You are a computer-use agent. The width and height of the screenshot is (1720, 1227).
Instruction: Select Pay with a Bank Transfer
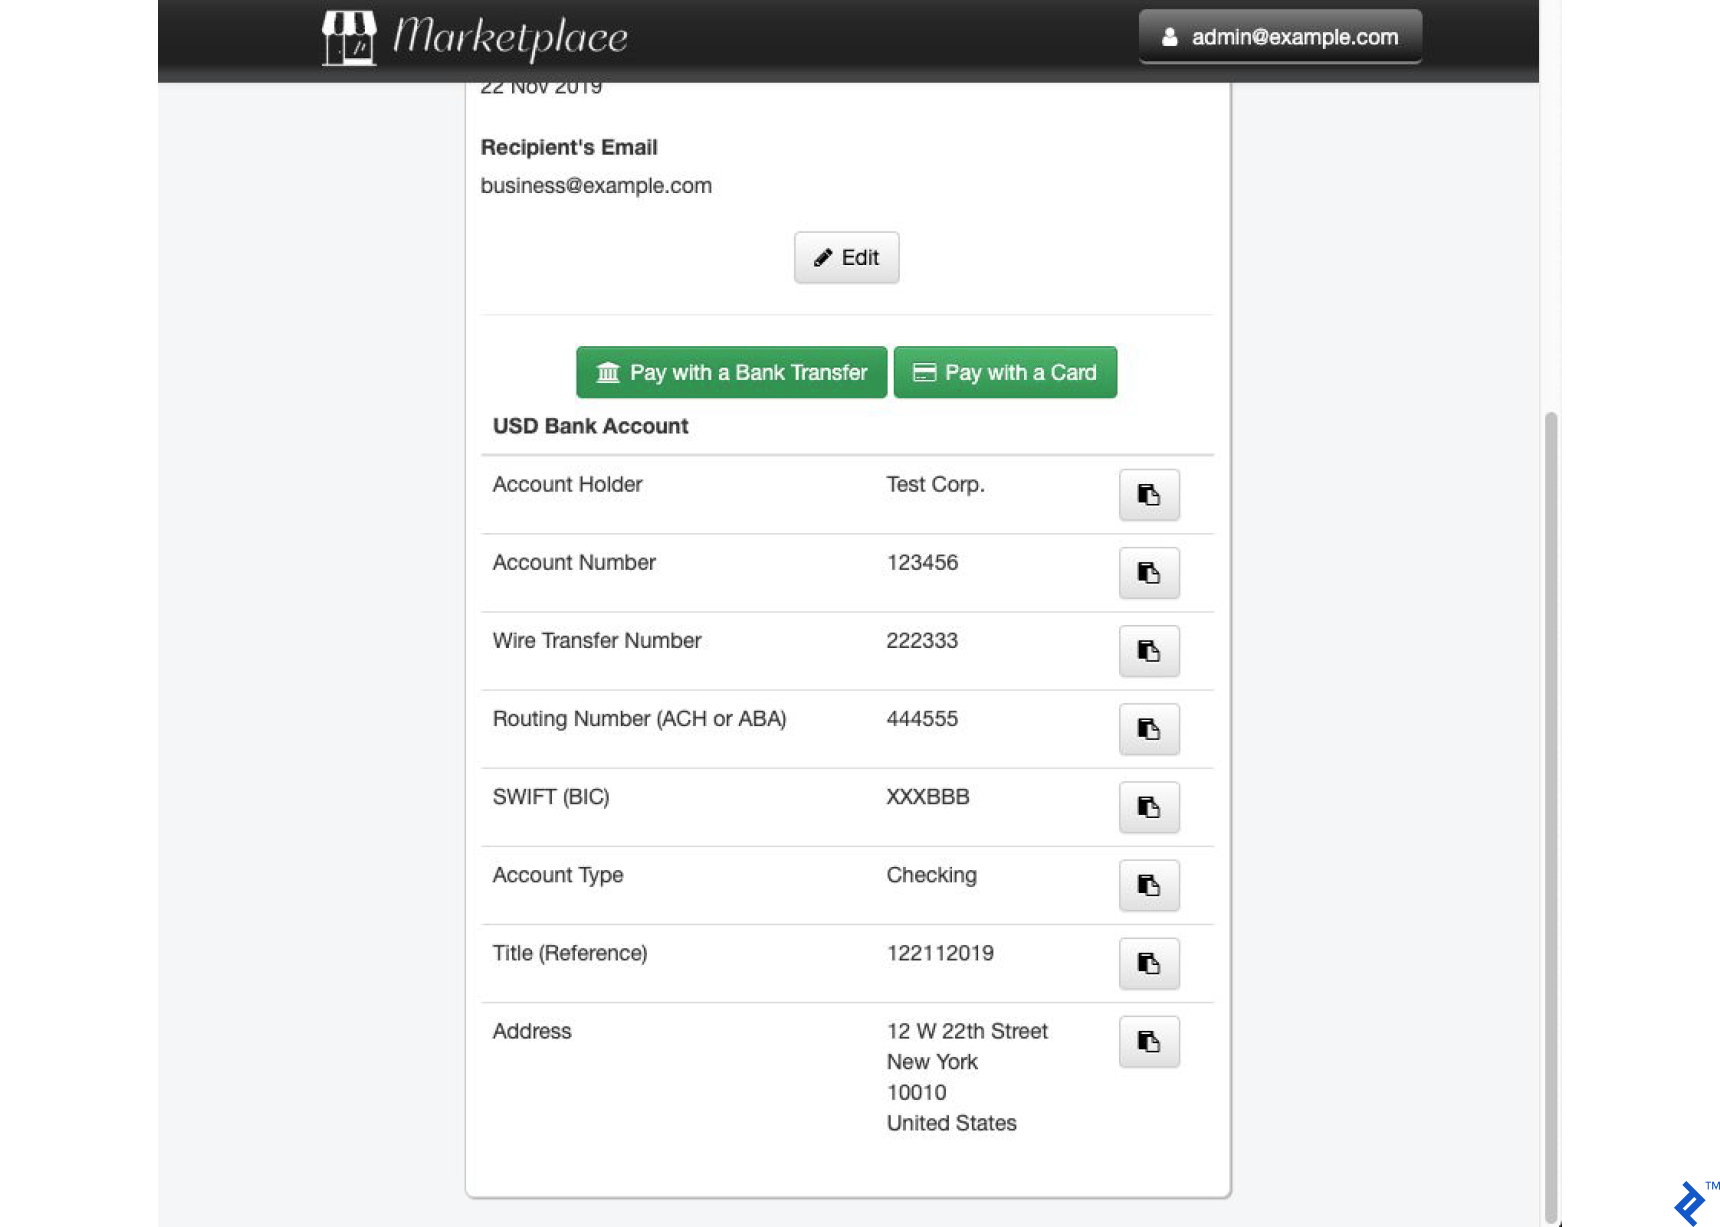(731, 372)
